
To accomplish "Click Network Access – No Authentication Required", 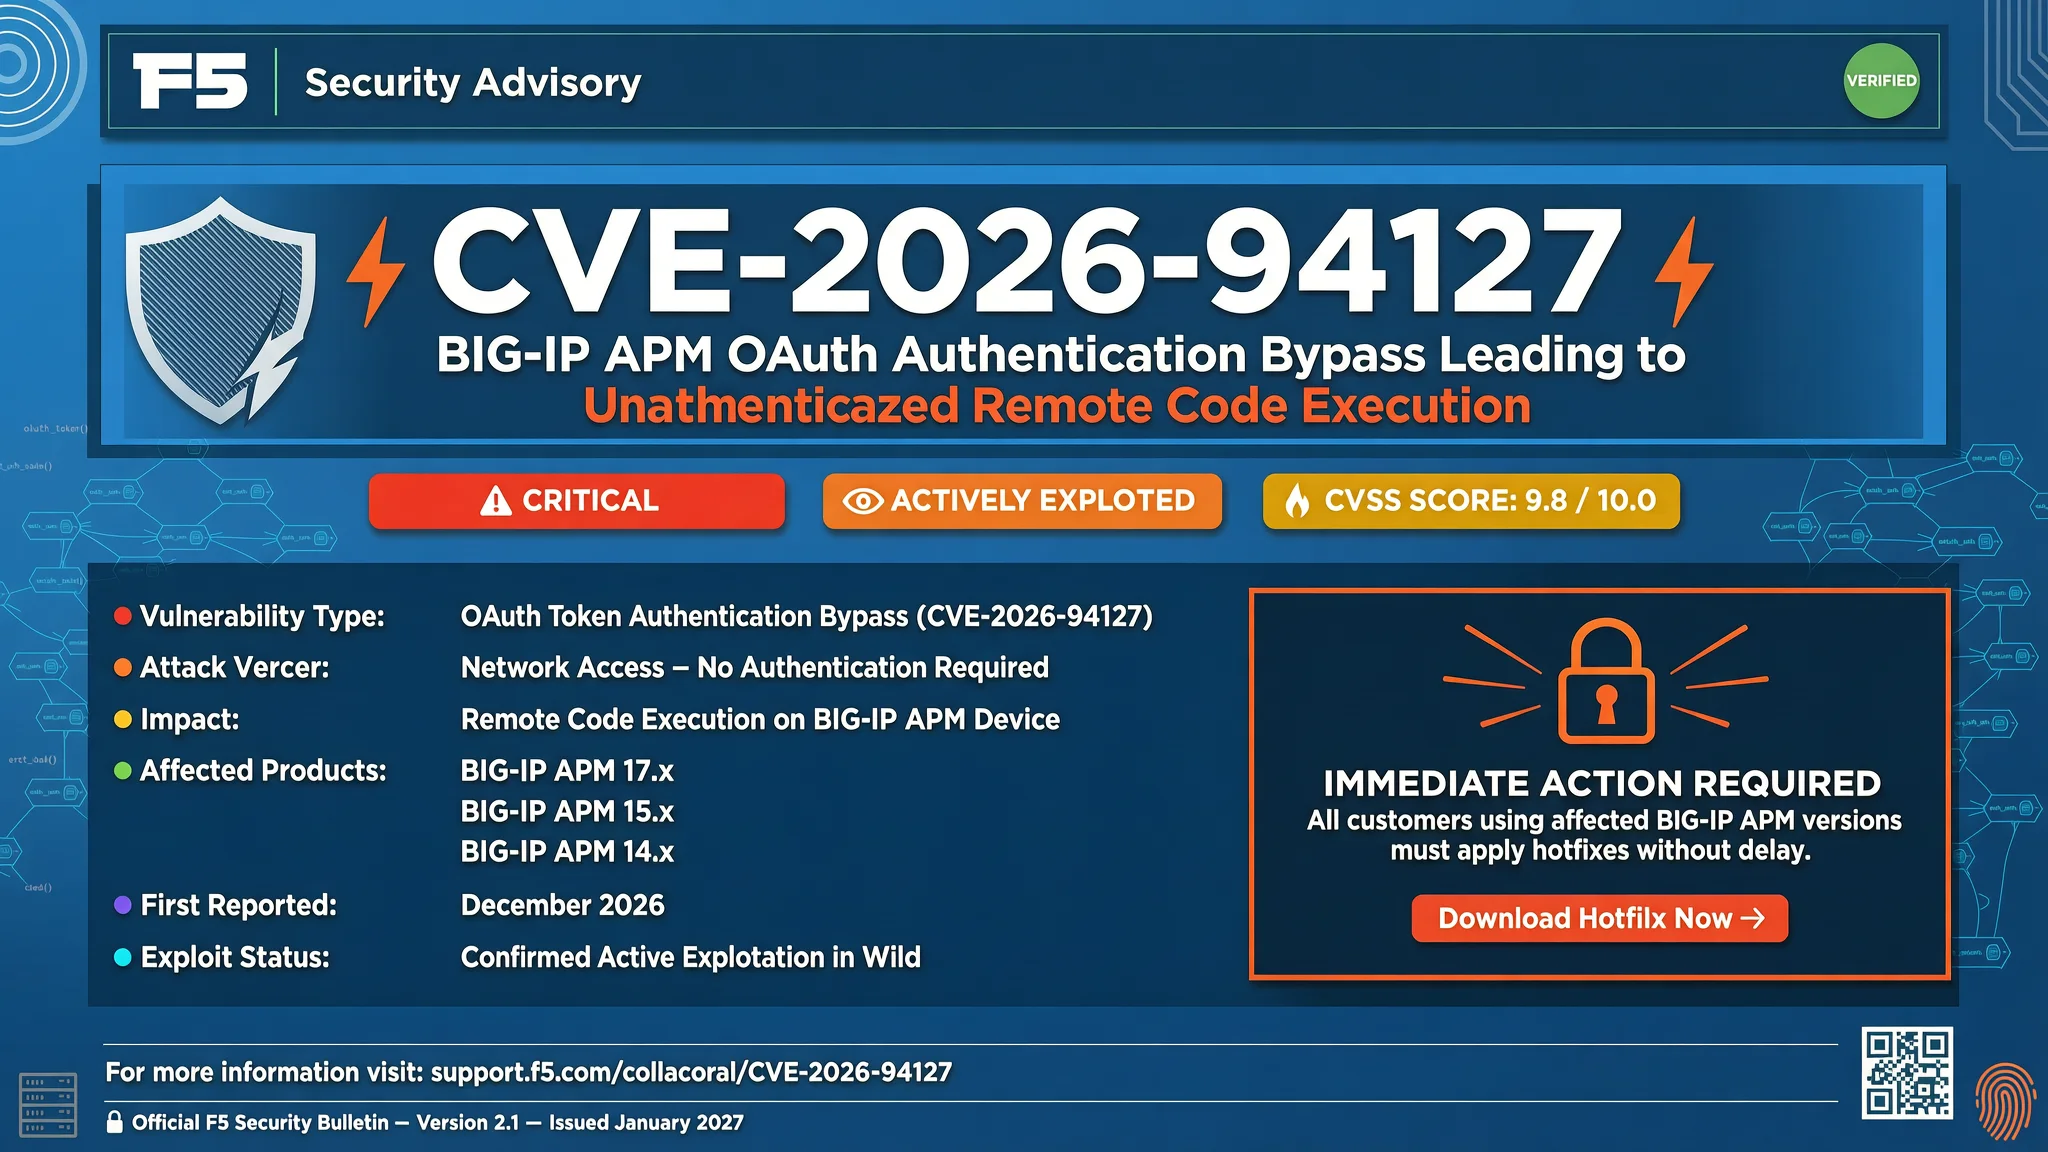I will 755,668.
